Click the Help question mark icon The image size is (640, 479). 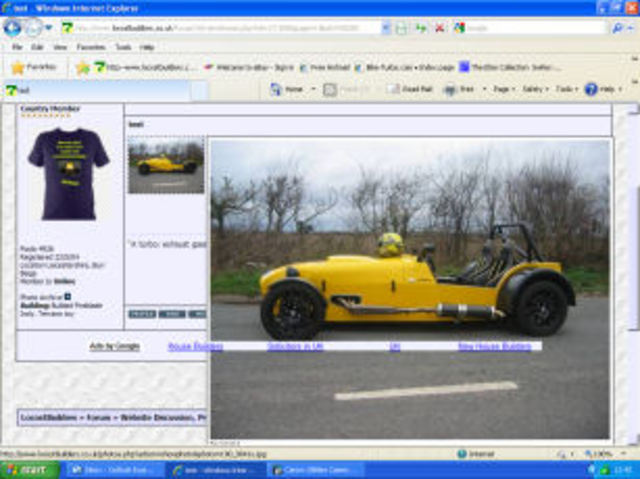591,89
